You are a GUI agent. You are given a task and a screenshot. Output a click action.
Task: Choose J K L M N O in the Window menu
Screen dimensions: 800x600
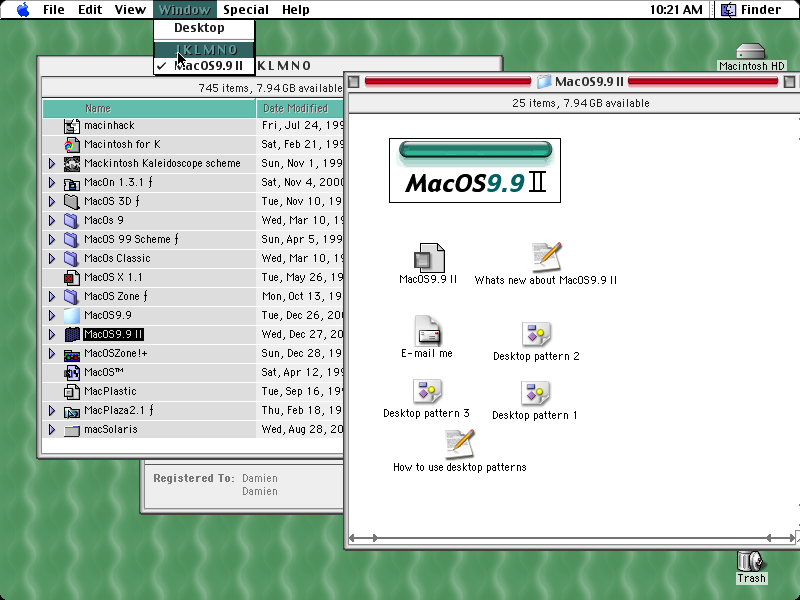click(204, 50)
